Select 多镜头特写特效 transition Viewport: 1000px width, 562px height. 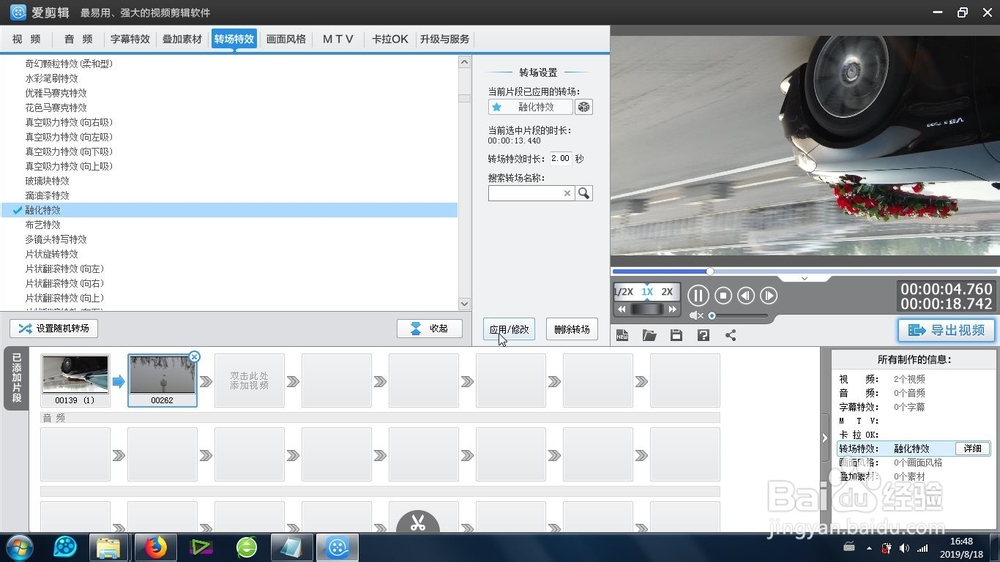pos(56,240)
